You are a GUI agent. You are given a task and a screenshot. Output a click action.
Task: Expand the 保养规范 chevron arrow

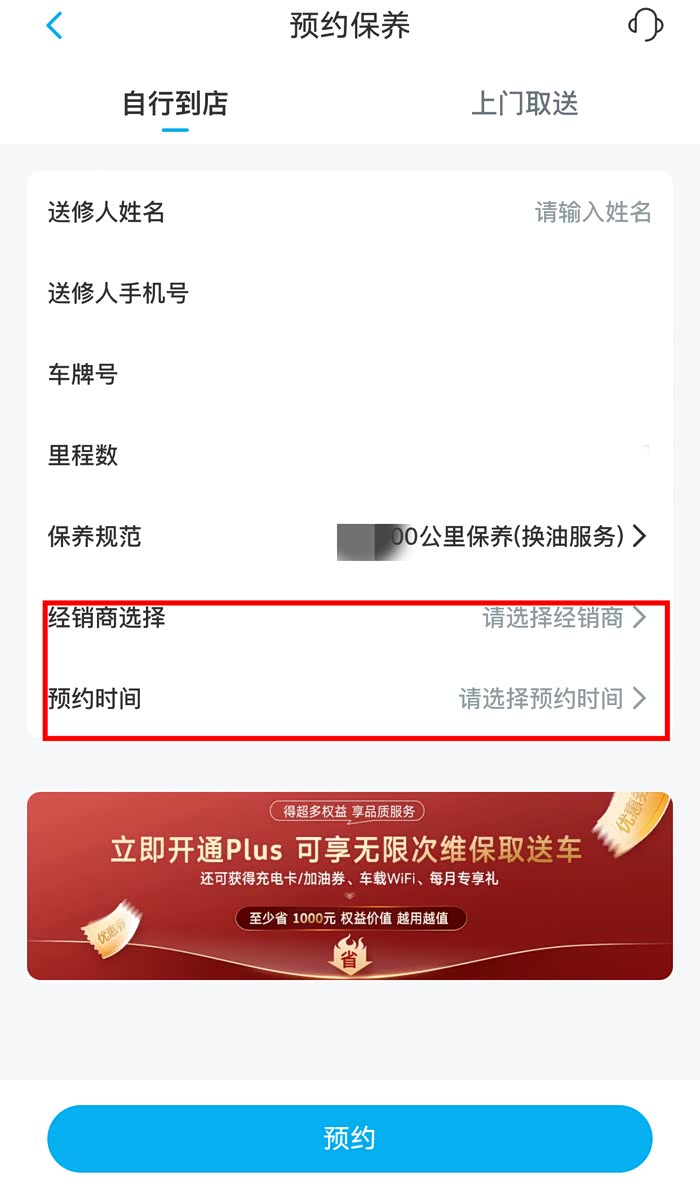[640, 536]
